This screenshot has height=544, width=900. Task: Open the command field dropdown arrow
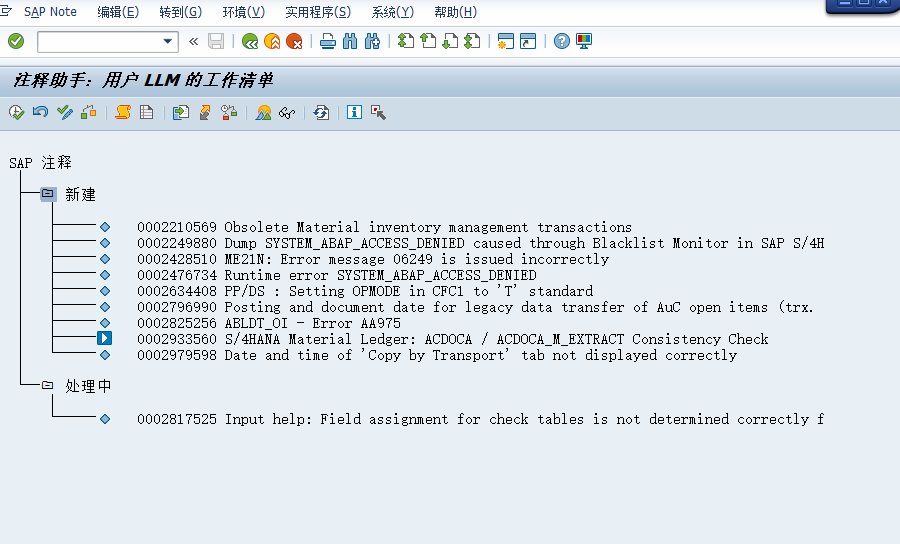pos(168,41)
